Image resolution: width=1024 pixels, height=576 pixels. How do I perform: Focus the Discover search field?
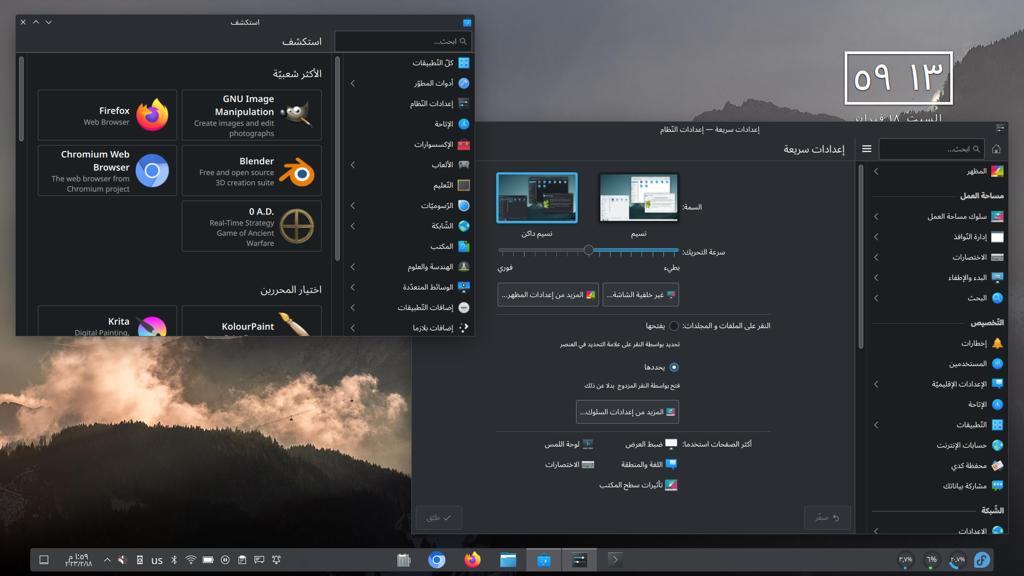pyautogui.click(x=402, y=41)
